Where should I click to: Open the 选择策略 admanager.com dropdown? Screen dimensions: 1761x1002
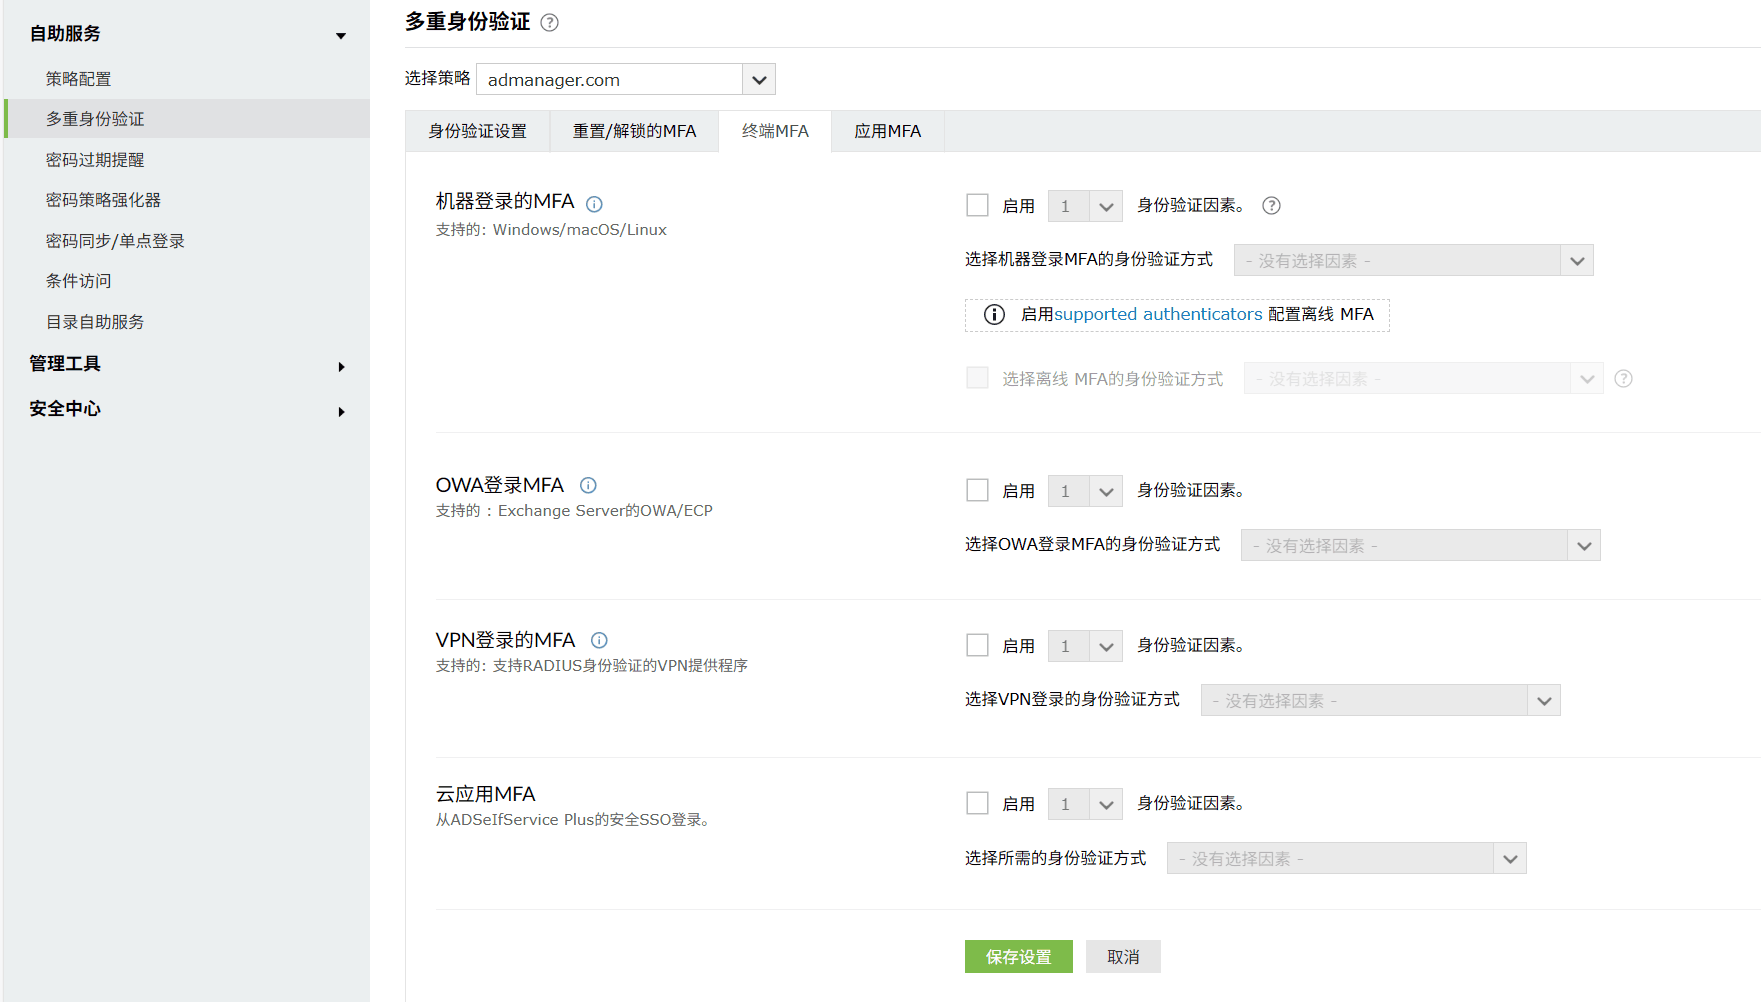[758, 80]
